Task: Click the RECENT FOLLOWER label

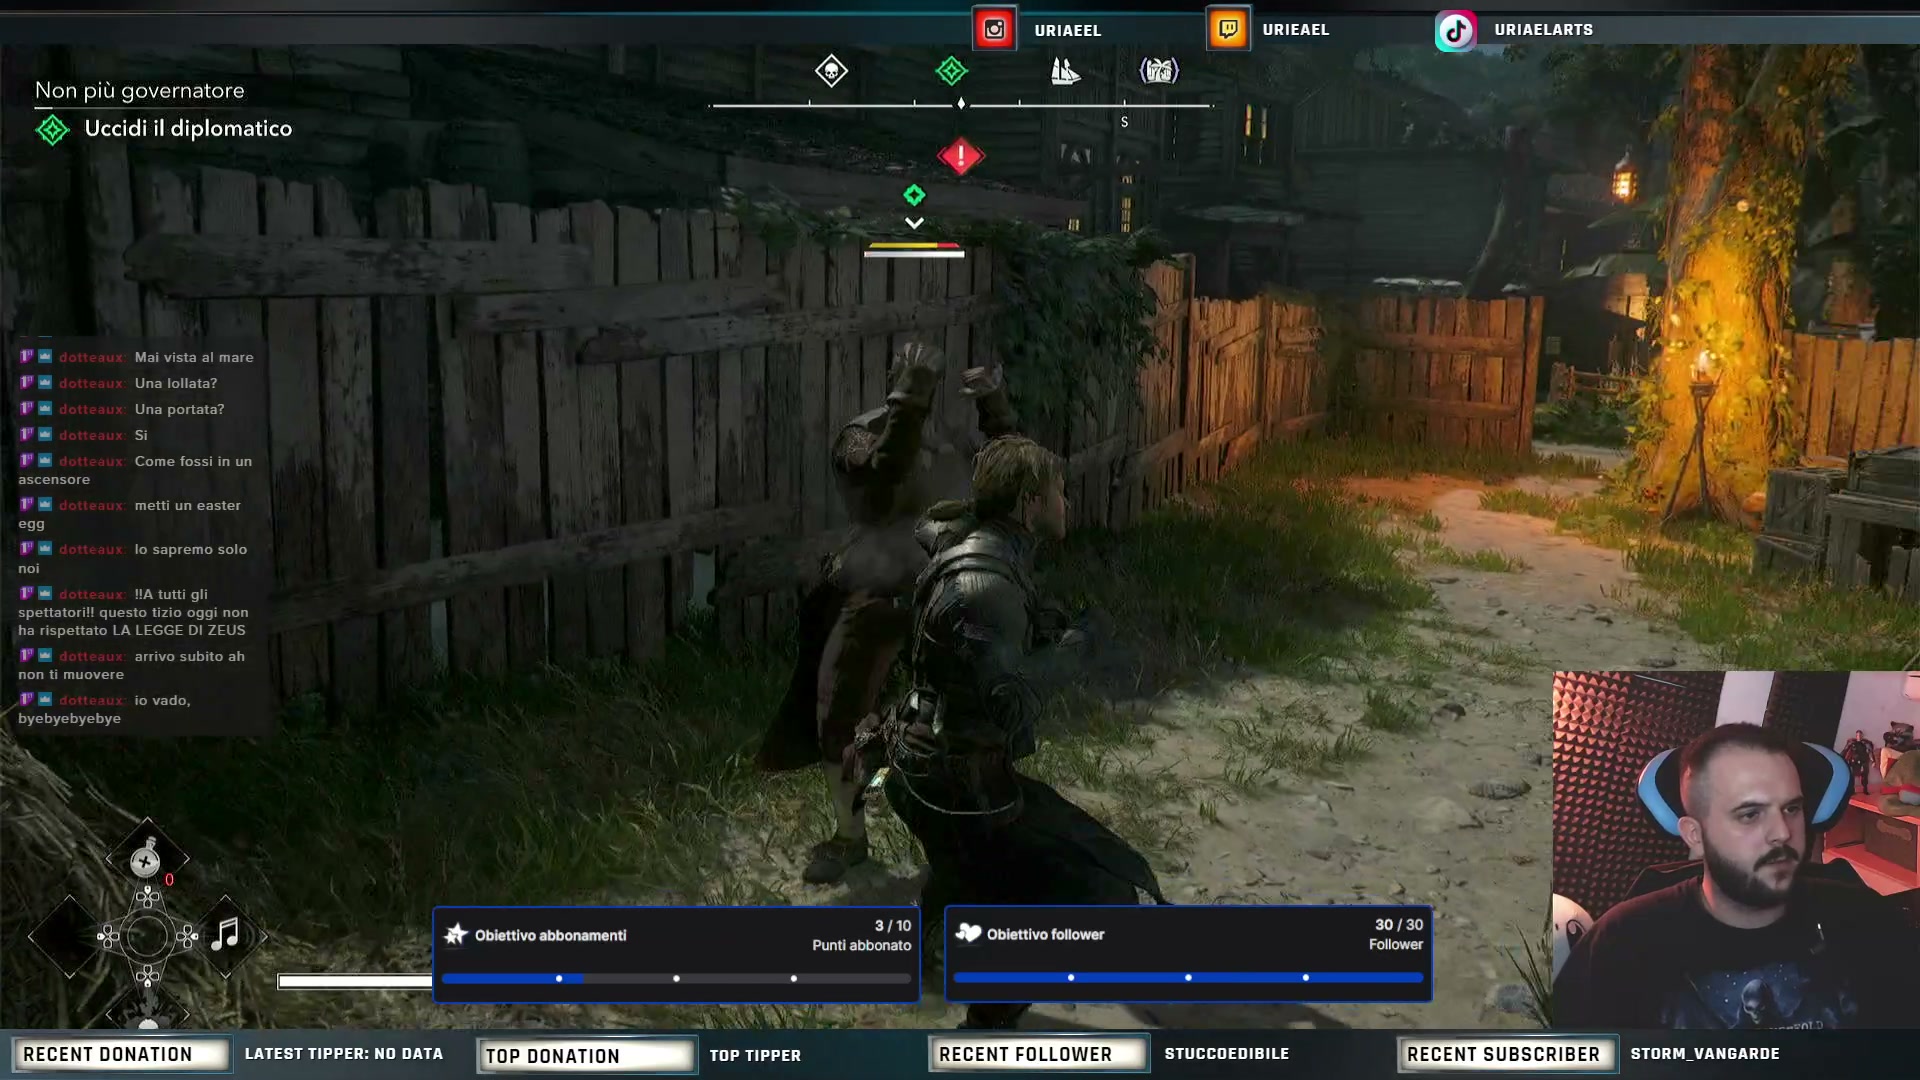Action: pos(1038,1054)
